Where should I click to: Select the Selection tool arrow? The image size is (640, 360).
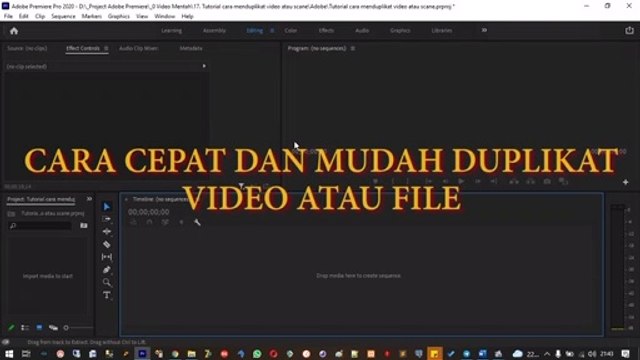tap(107, 207)
